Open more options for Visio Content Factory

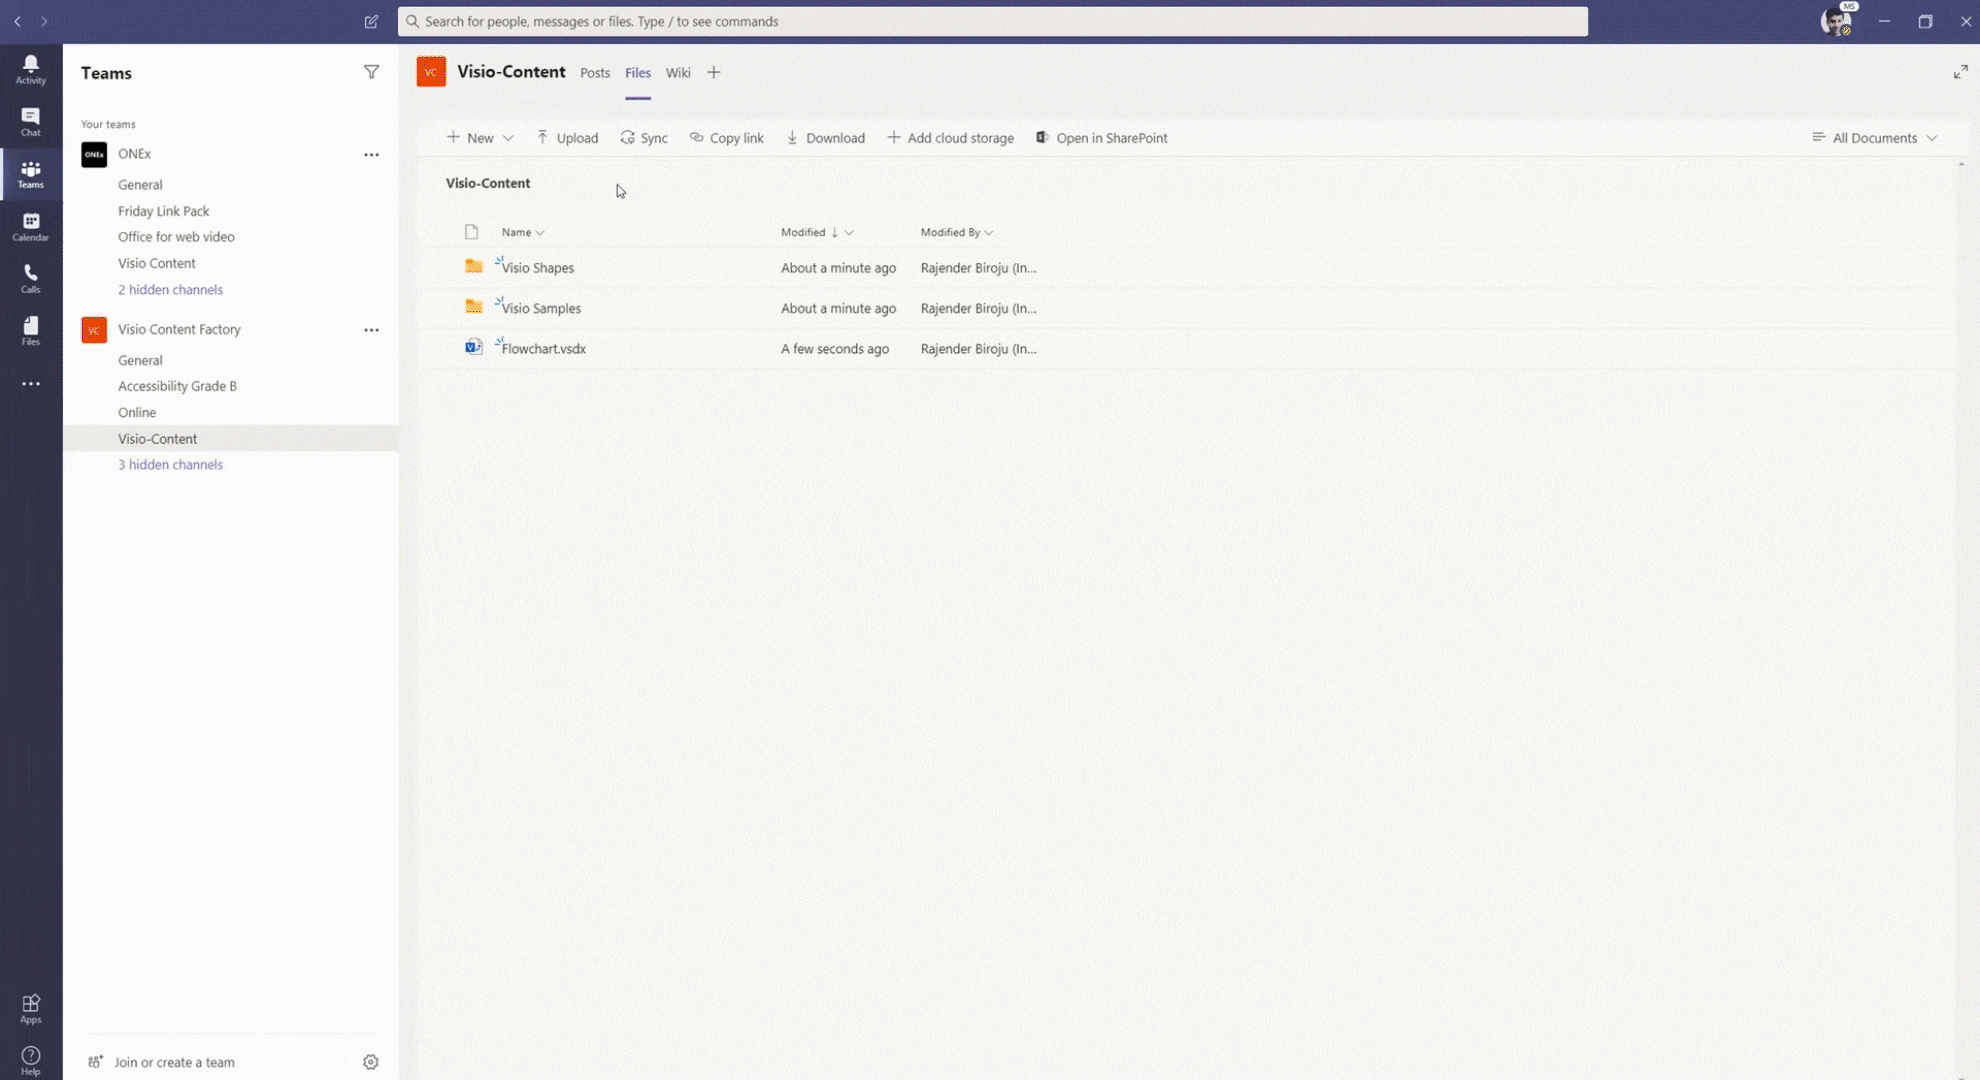(x=371, y=329)
